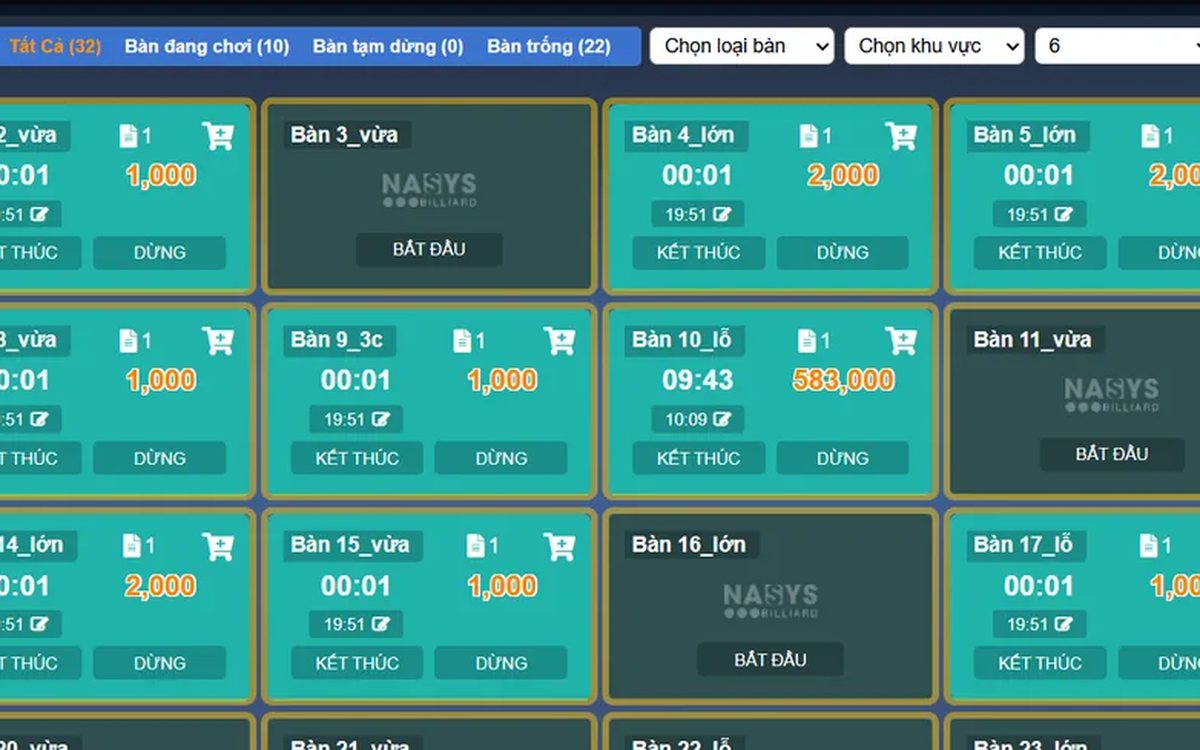View the bill document icon on Bàn 9_3c
The width and height of the screenshot is (1200, 750).
point(463,341)
